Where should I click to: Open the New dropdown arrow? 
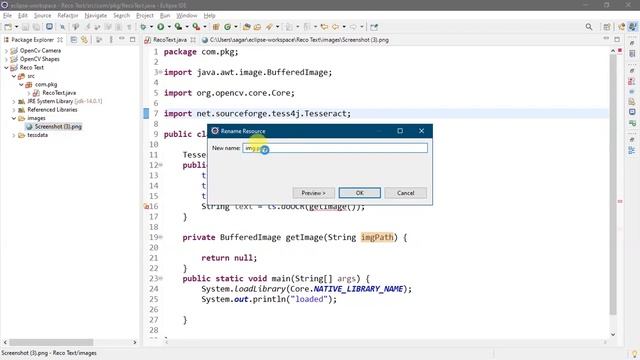(16, 27)
